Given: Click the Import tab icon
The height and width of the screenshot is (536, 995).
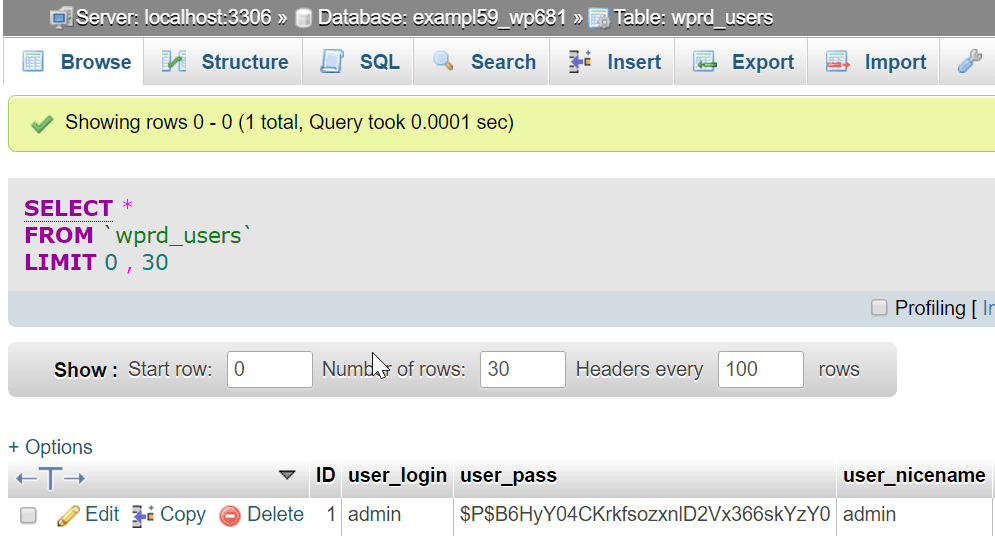Looking at the screenshot, I should click(837, 62).
